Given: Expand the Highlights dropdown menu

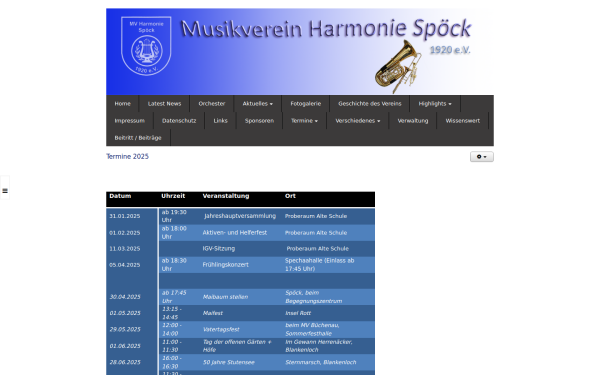Looking at the screenshot, I should click(x=435, y=104).
